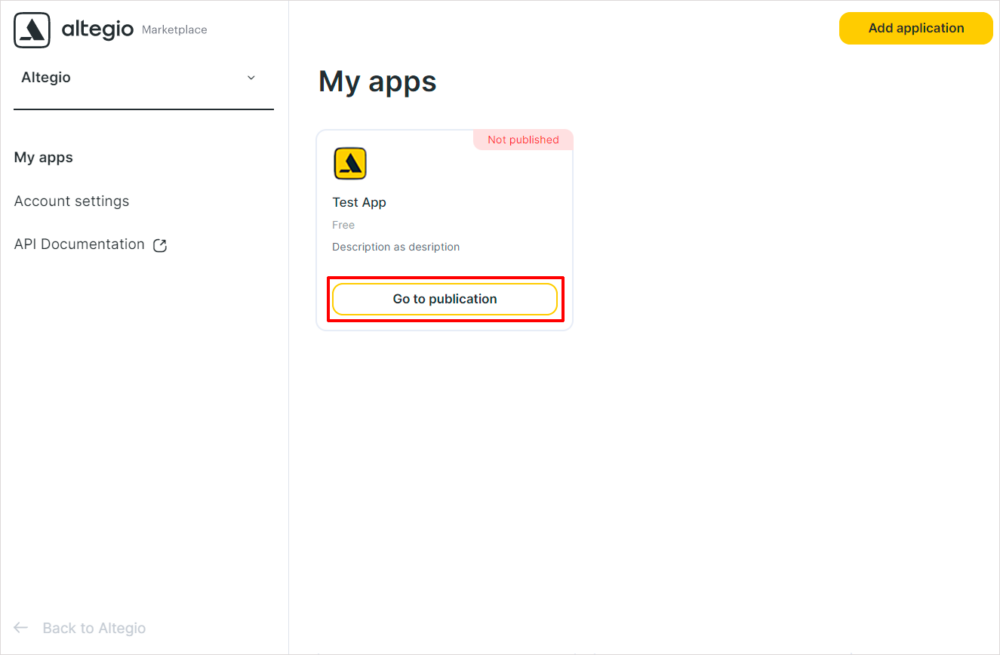Click external link icon beside API Documentation

(x=160, y=245)
